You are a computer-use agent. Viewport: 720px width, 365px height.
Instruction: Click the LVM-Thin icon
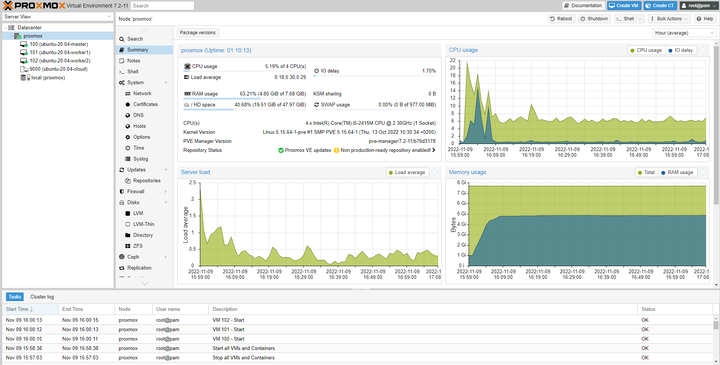(128, 224)
